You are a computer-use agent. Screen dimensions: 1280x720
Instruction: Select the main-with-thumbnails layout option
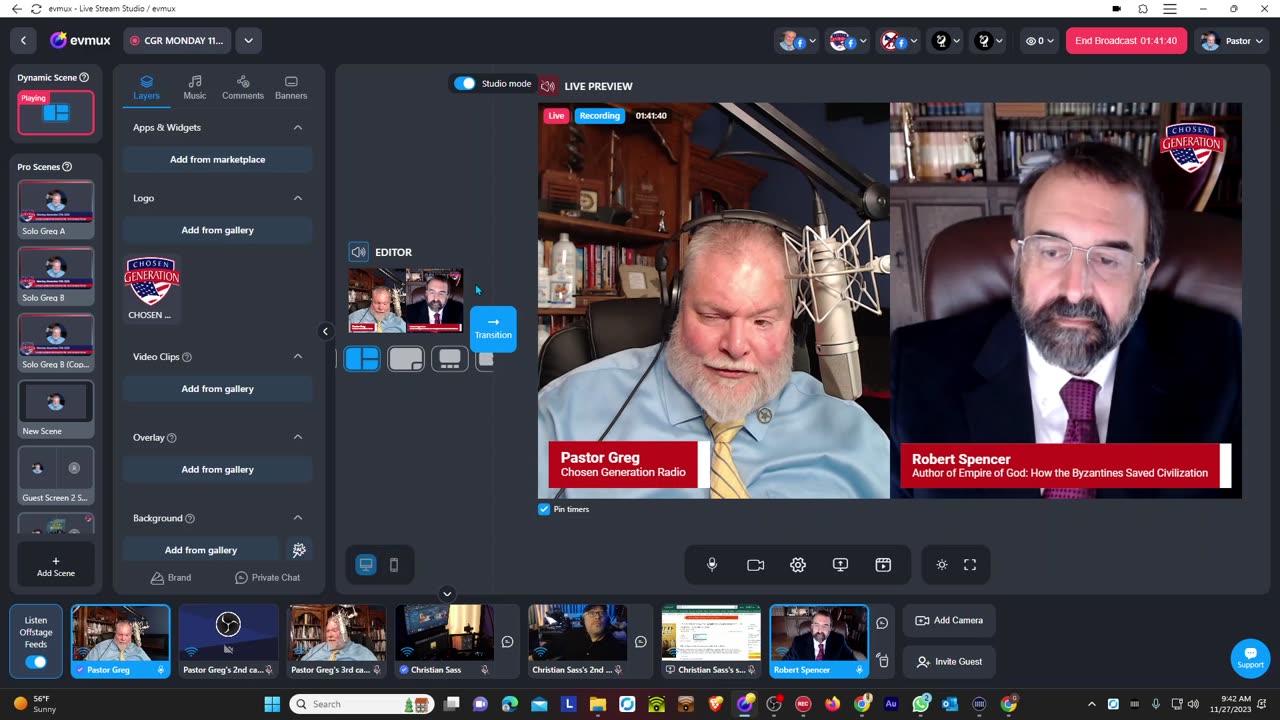tap(450, 359)
